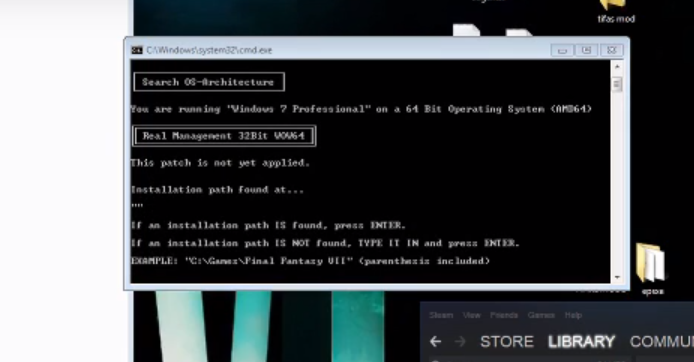Click Steam's forward navigation arrow
Screen dimensions: 694x362
click(460, 341)
